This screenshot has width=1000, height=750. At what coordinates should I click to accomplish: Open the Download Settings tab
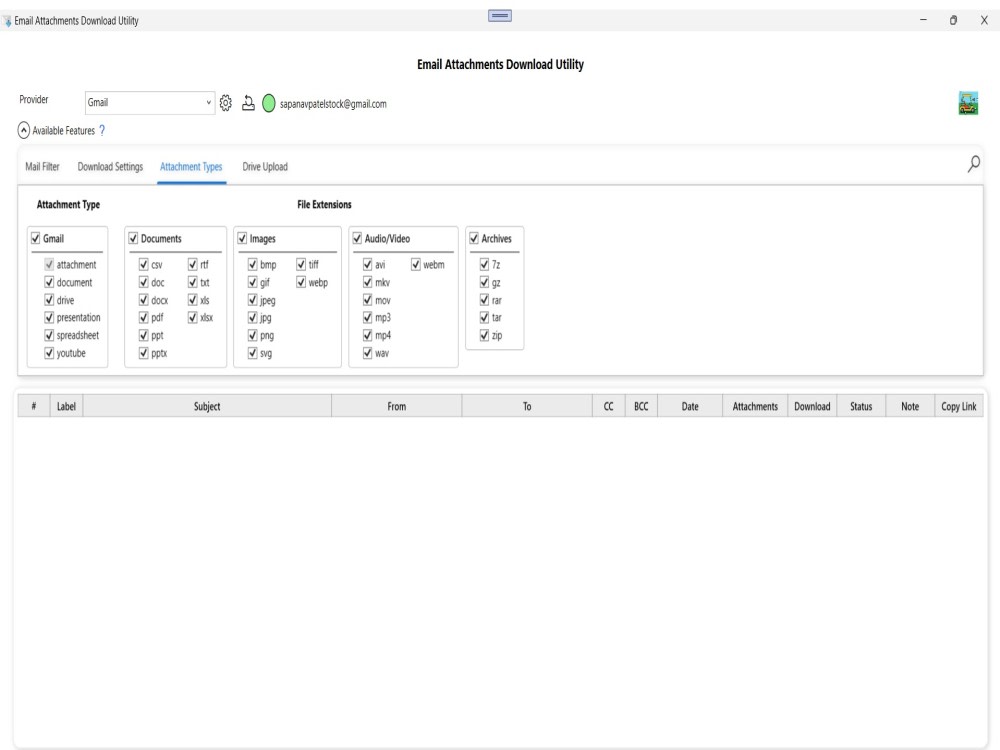(x=110, y=167)
